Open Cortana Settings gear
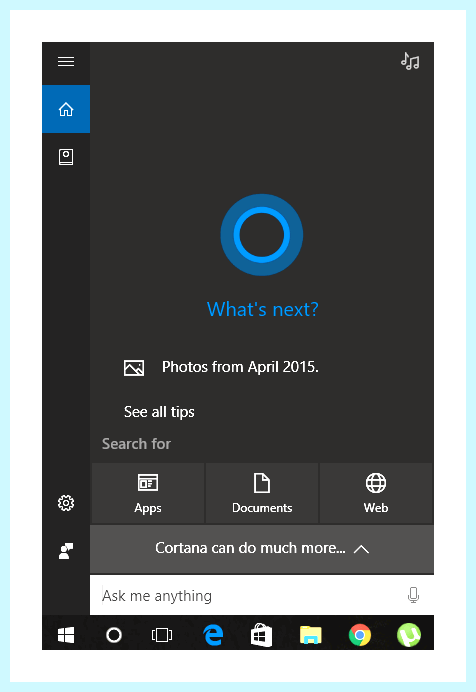Screen dimensions: 476x692 coord(66,503)
